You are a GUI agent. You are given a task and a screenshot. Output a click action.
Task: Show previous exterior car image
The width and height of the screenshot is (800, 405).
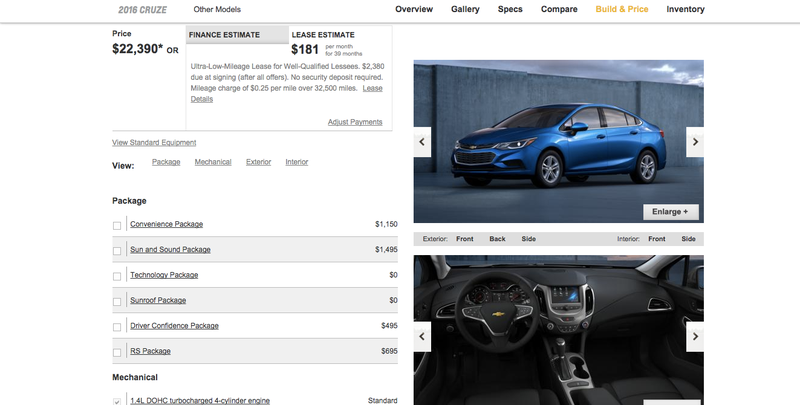coord(422,142)
